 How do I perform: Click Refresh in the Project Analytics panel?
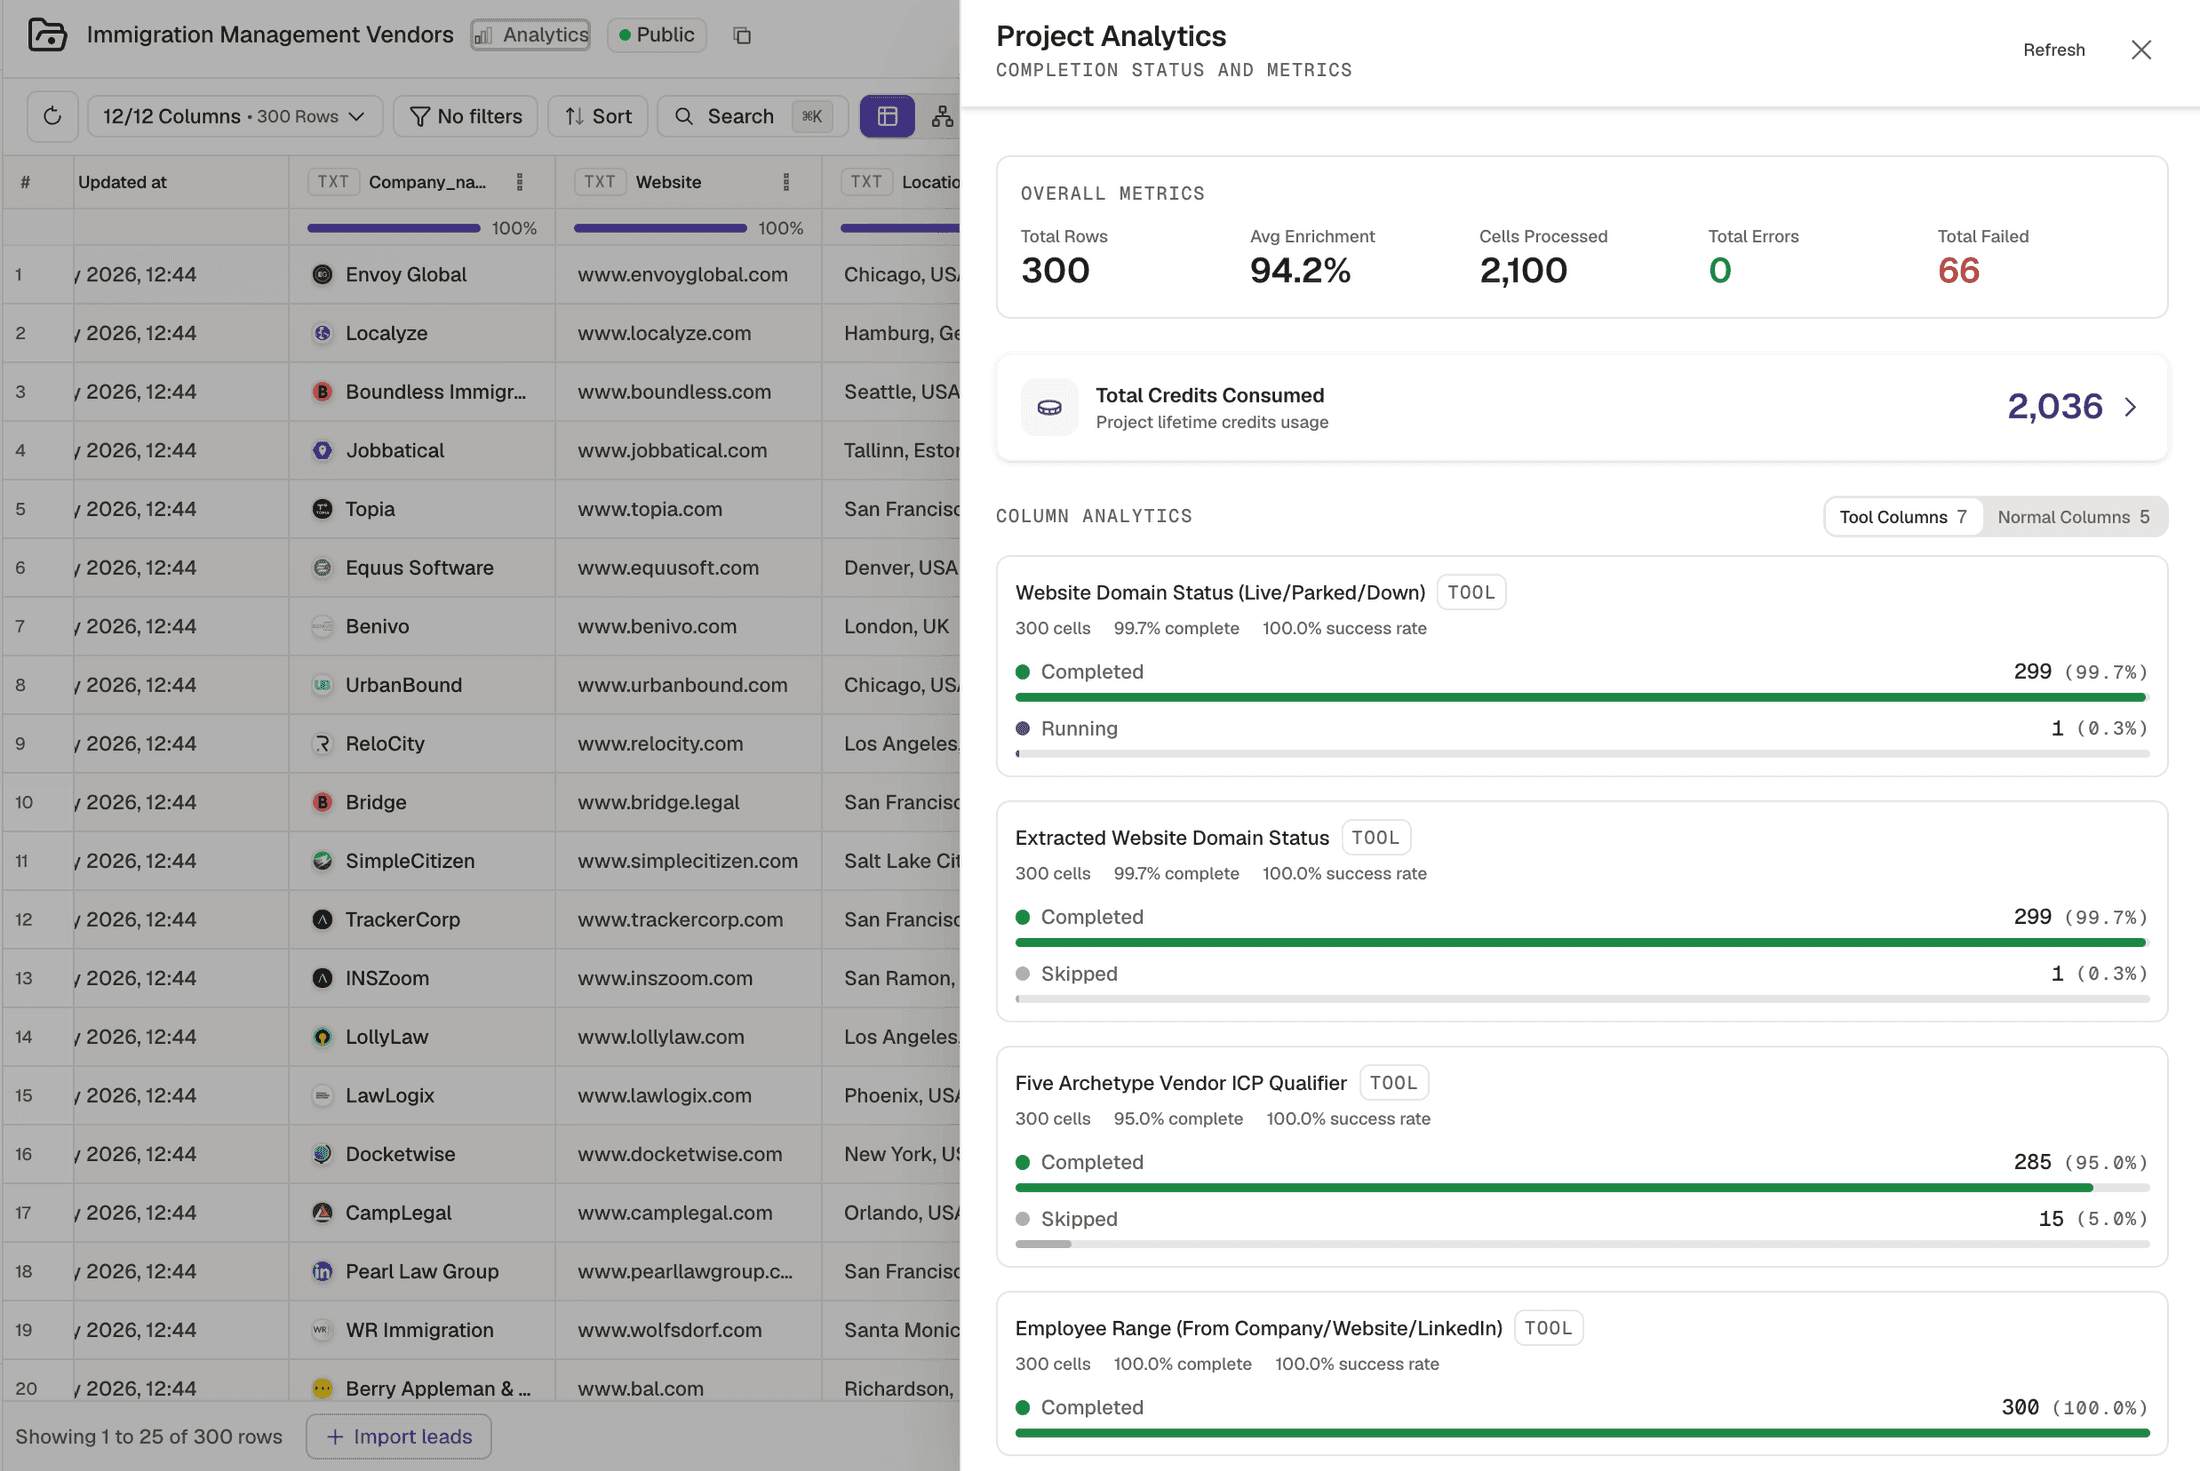click(x=2054, y=50)
